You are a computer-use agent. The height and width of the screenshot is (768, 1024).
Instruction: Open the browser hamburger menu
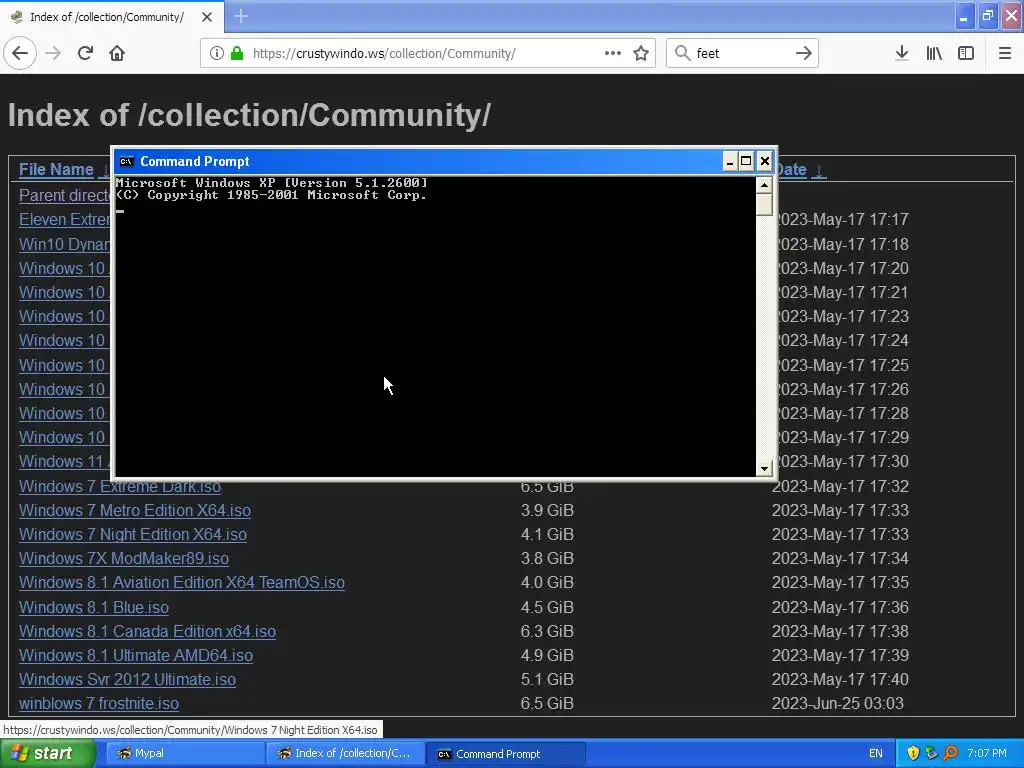tap(1004, 53)
